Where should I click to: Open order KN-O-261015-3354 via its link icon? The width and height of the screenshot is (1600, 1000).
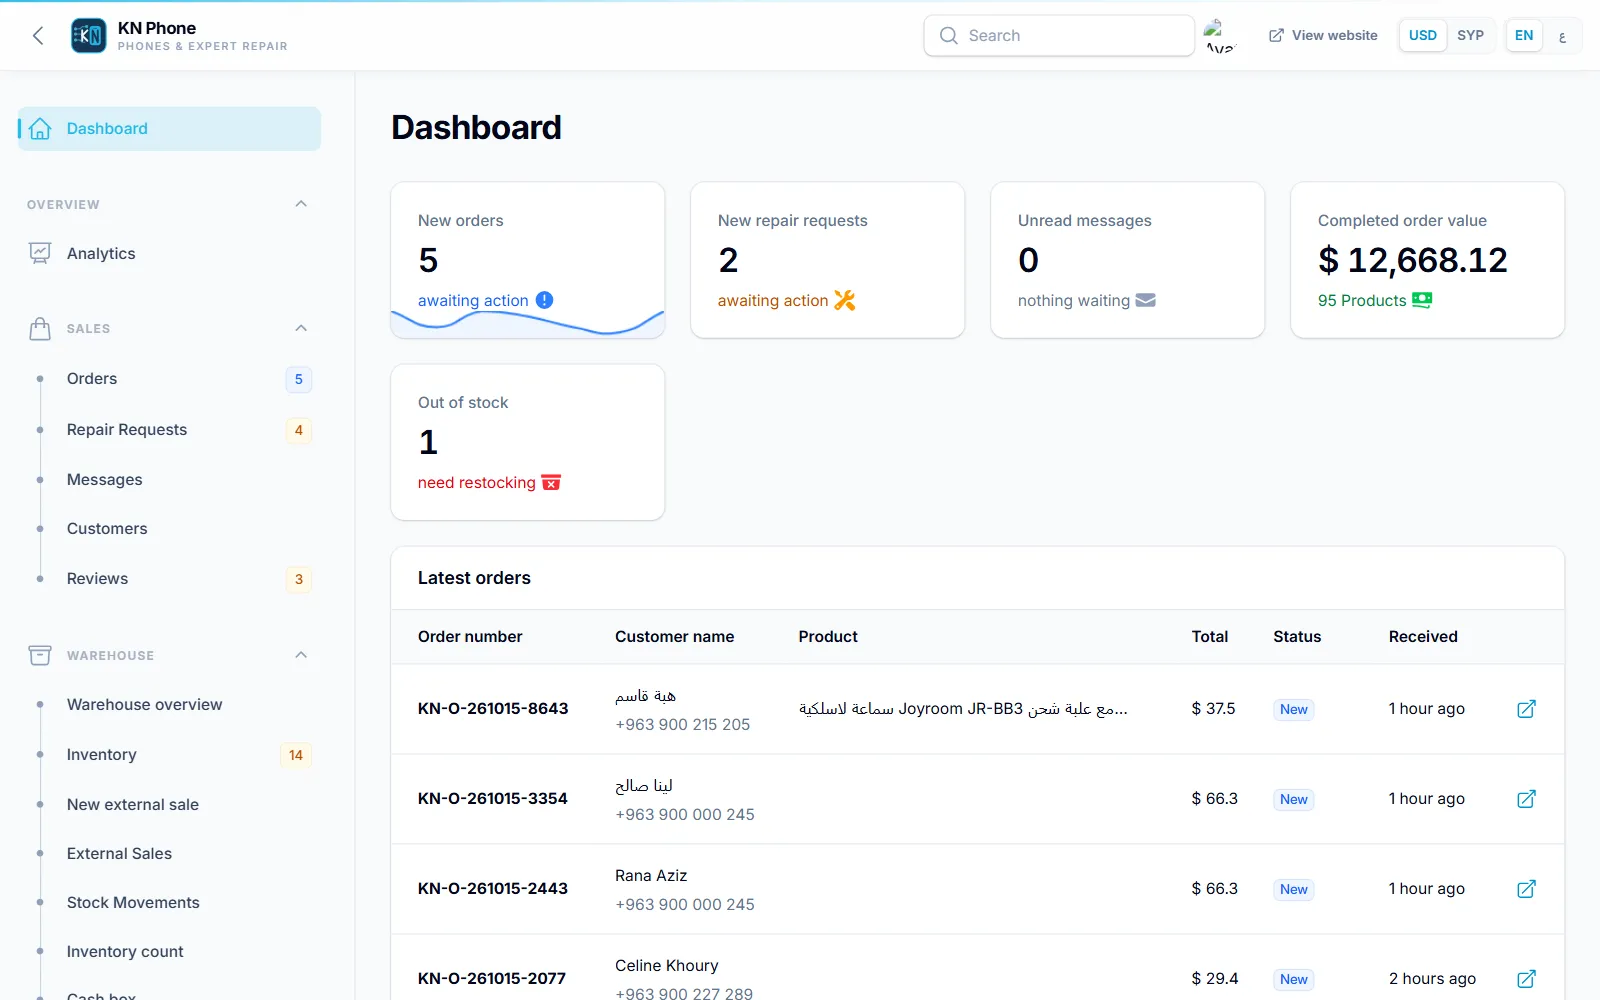click(1526, 799)
